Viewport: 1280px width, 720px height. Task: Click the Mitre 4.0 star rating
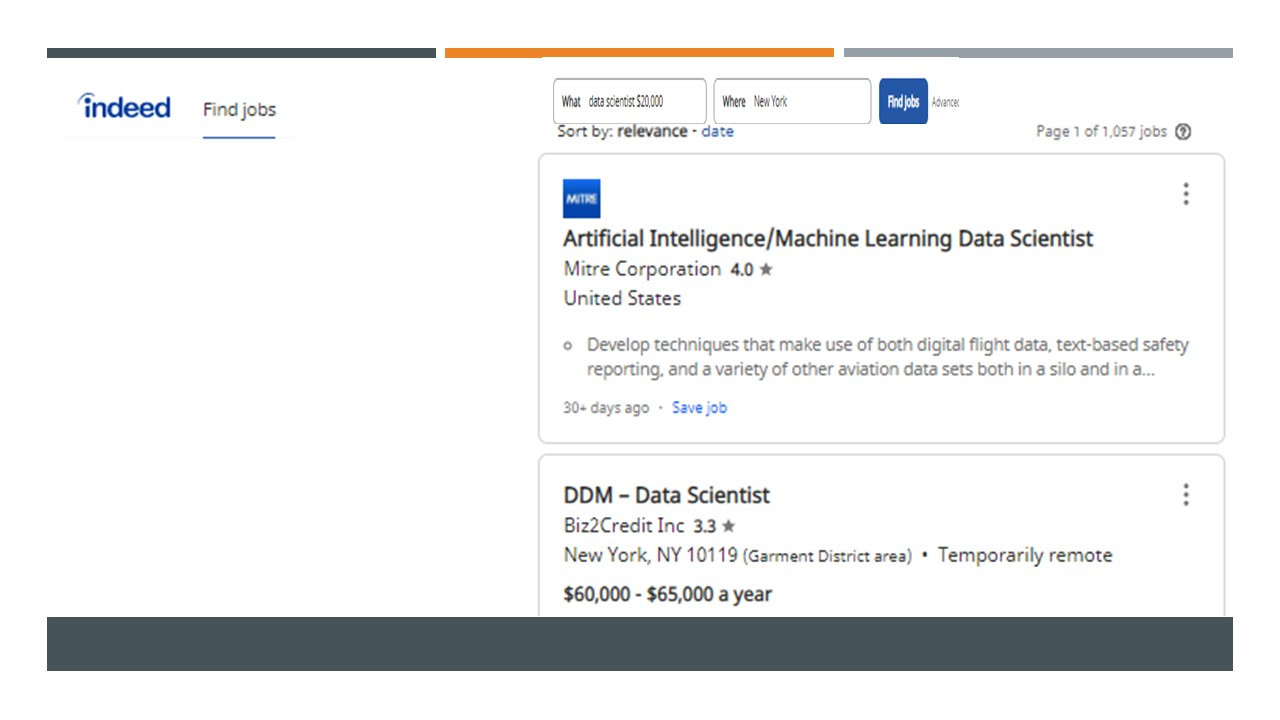pyautogui.click(x=751, y=269)
